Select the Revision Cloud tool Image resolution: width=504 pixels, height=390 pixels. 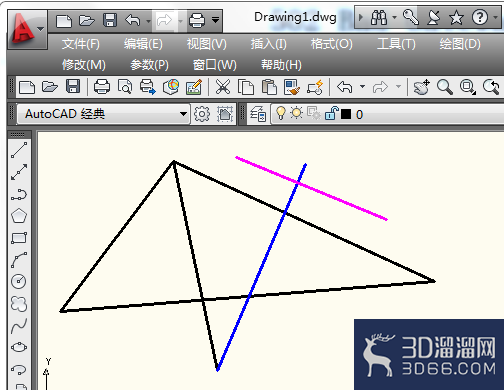[x=19, y=304]
